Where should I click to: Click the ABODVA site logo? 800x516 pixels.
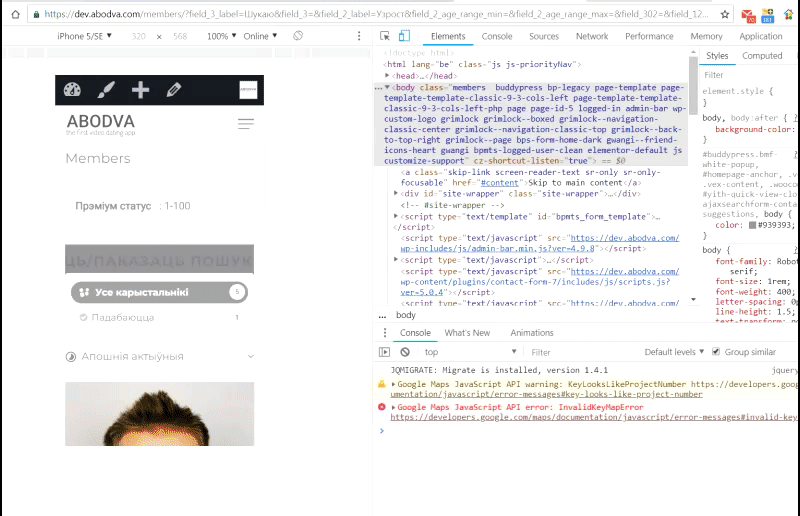click(x=101, y=124)
